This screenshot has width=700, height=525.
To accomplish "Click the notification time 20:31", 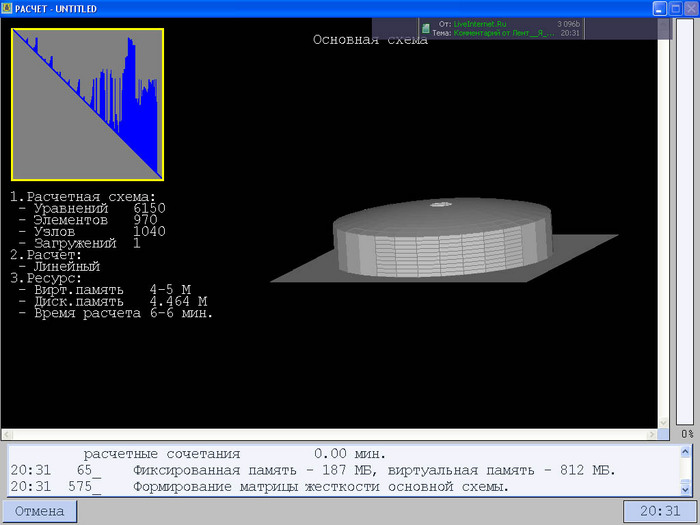I will pyautogui.click(x=570, y=33).
